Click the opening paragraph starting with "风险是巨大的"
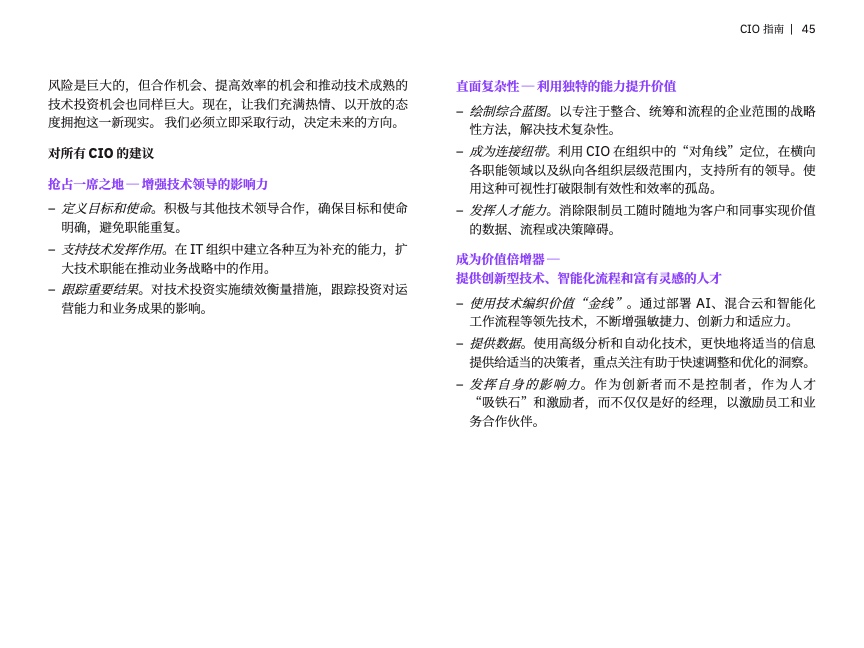864x648 pixels. [x=228, y=104]
